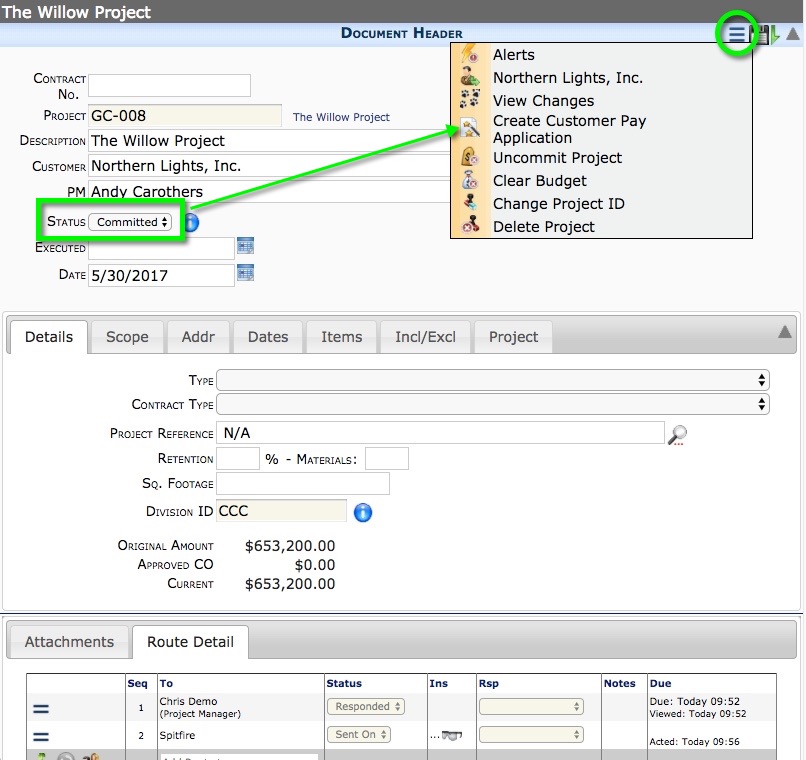This screenshot has height=760, width=806.
Task: Open the Type dropdown
Action: tap(492, 380)
